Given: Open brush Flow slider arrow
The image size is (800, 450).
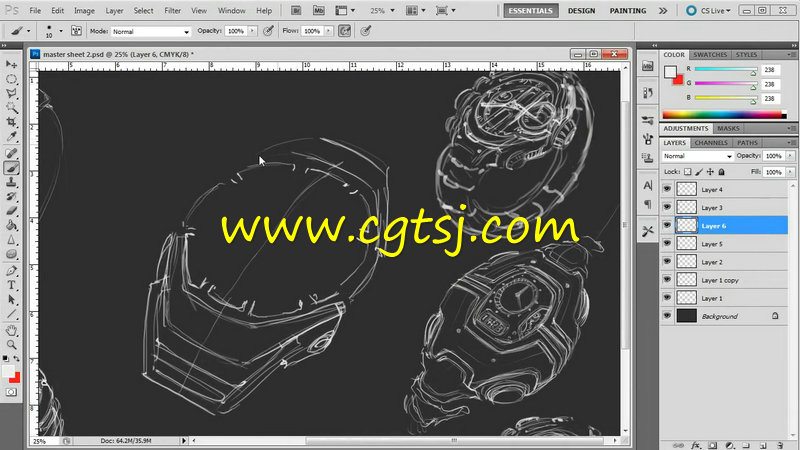Looking at the screenshot, I should (329, 31).
